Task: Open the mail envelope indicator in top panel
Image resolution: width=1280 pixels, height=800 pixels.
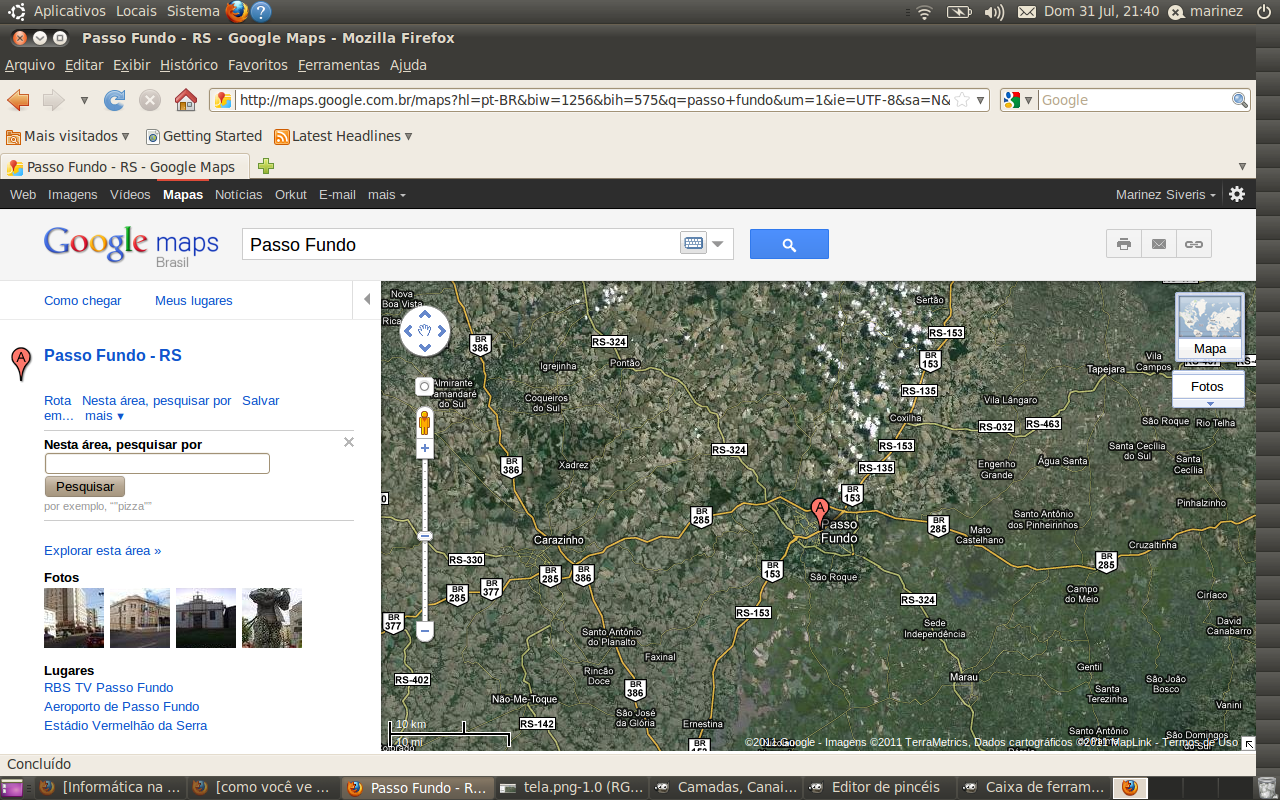Action: 1027,12
